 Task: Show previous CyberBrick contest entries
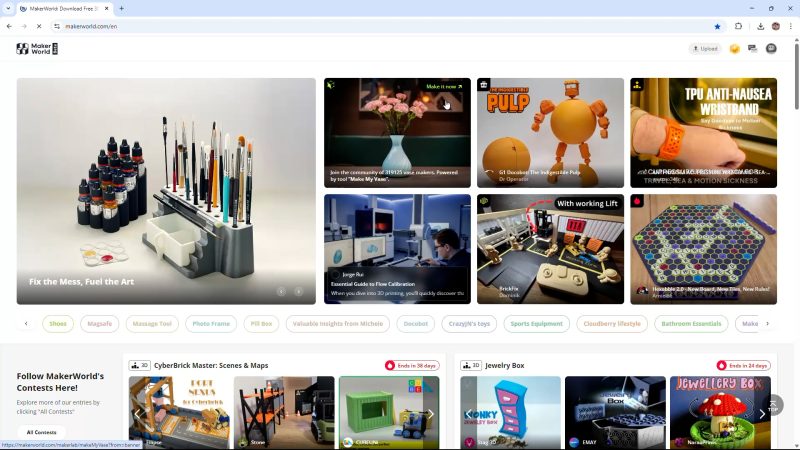(137, 414)
